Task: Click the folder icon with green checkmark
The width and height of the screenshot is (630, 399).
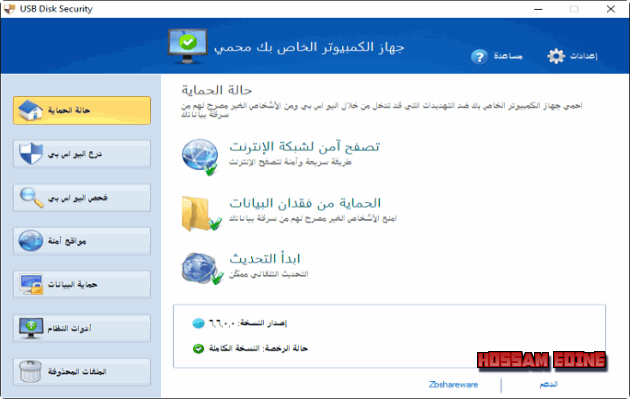Action: [201, 214]
